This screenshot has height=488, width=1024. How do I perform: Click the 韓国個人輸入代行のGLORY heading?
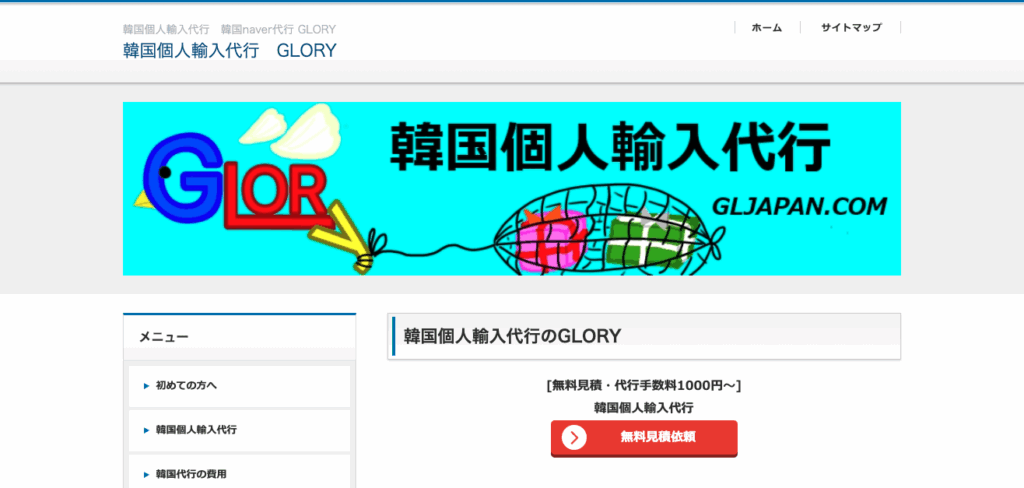coord(512,336)
